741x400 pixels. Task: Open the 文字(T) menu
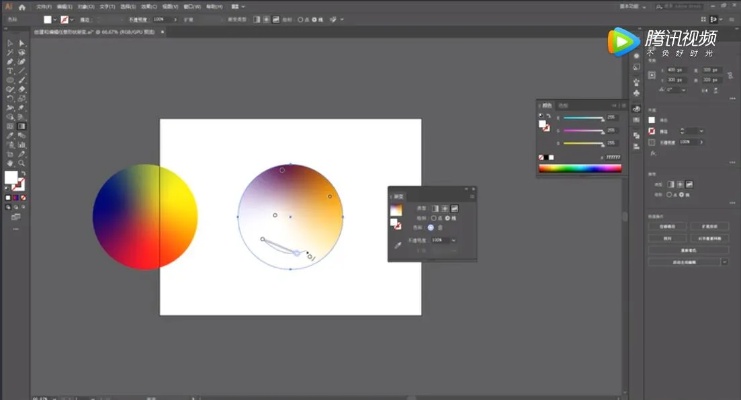(x=107, y=7)
